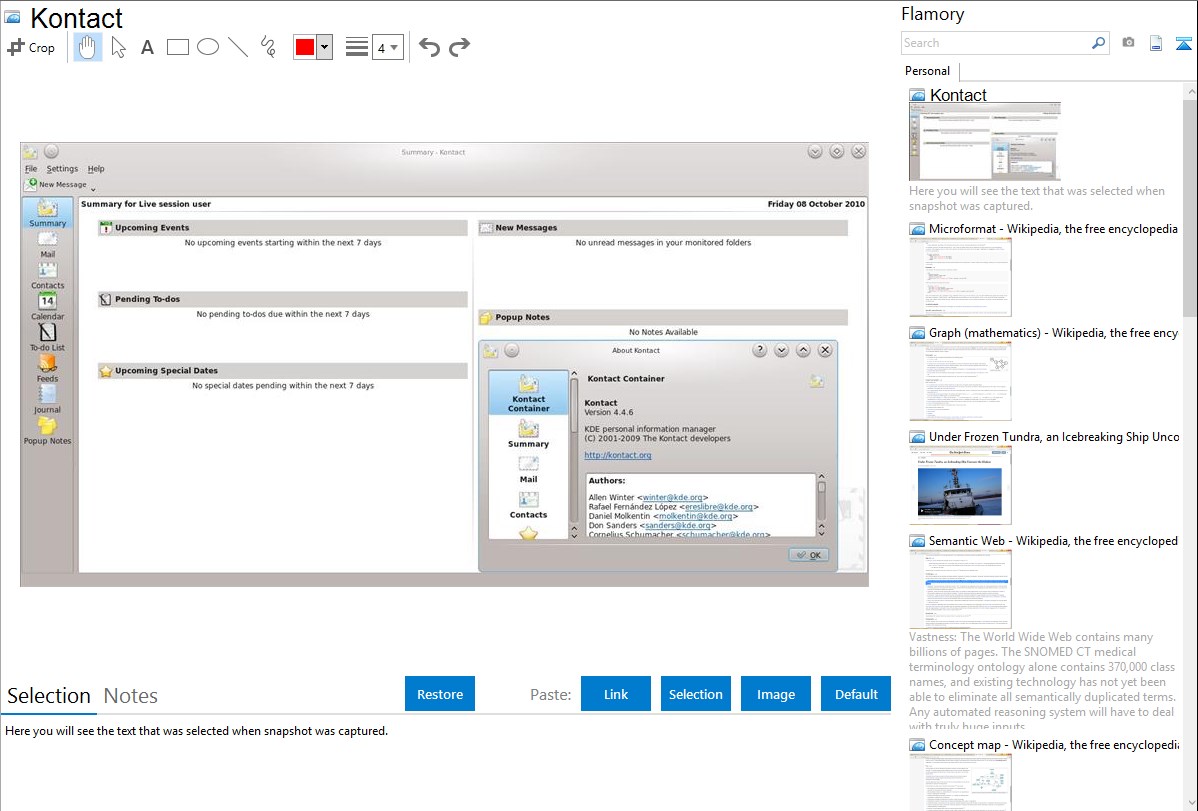The width and height of the screenshot is (1198, 811).
Task: Click the red color swatch
Action: (x=305, y=47)
